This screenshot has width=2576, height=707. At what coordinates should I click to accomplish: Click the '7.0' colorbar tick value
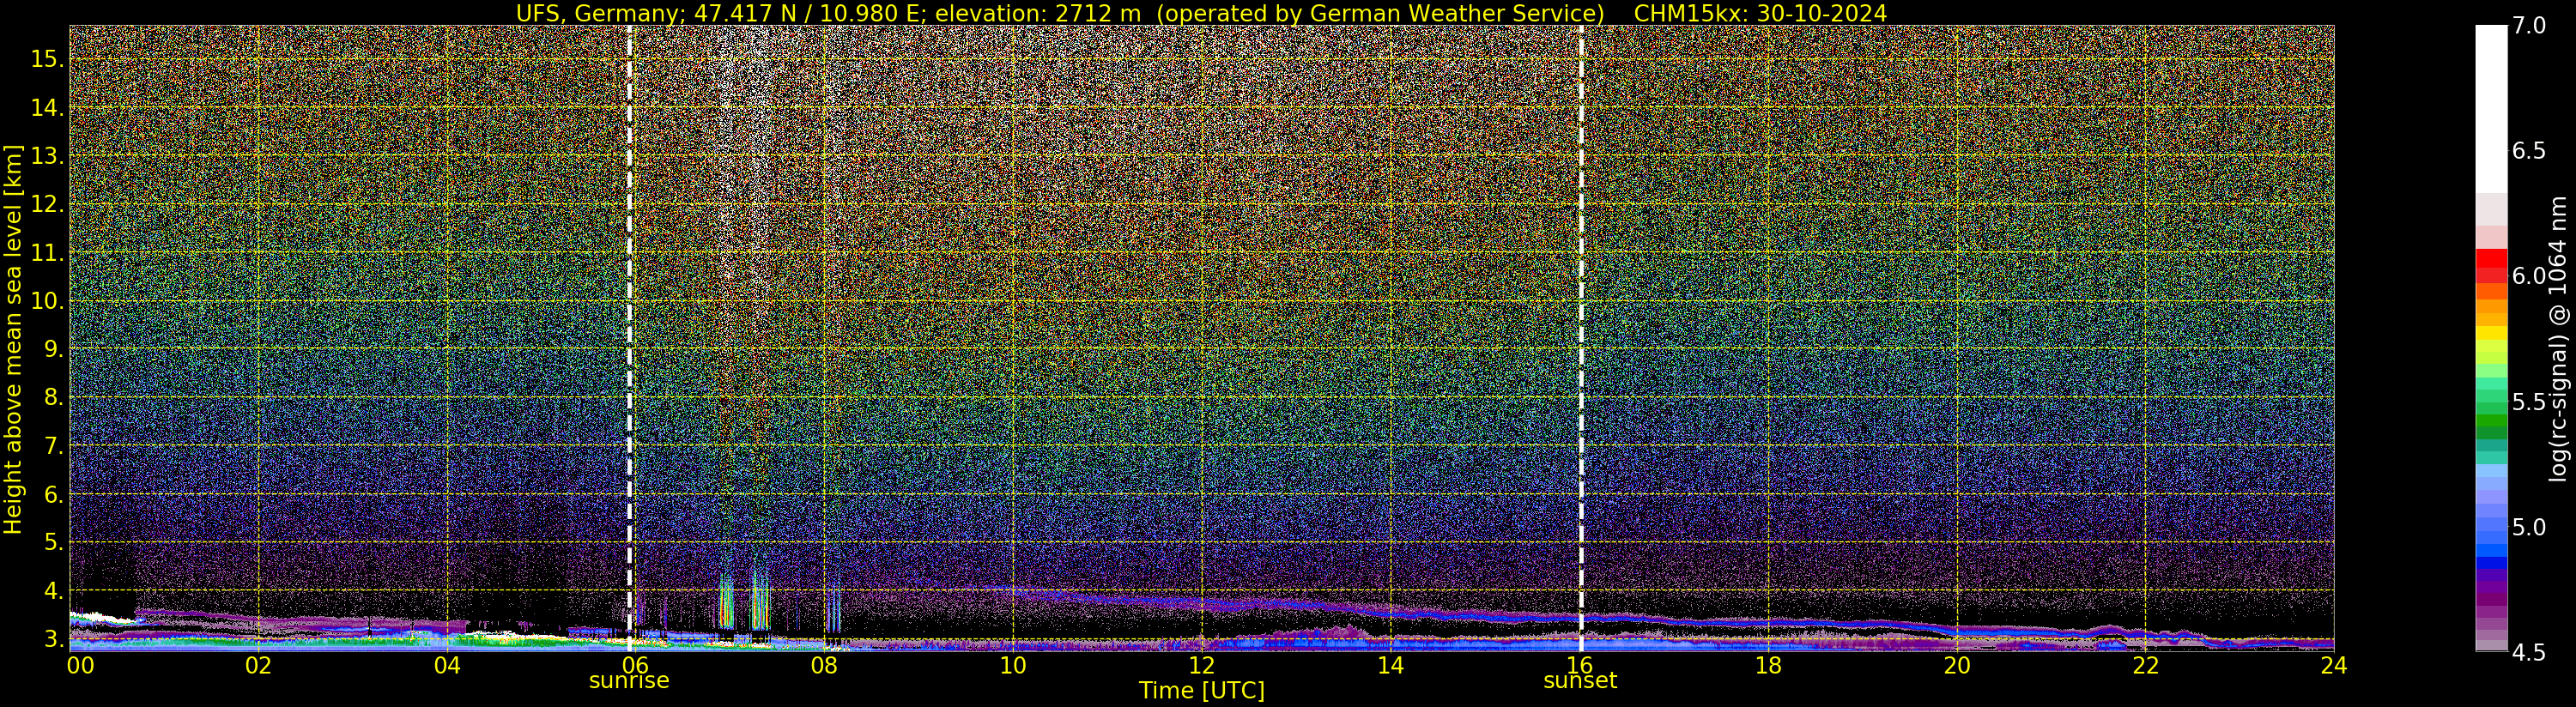point(2529,26)
